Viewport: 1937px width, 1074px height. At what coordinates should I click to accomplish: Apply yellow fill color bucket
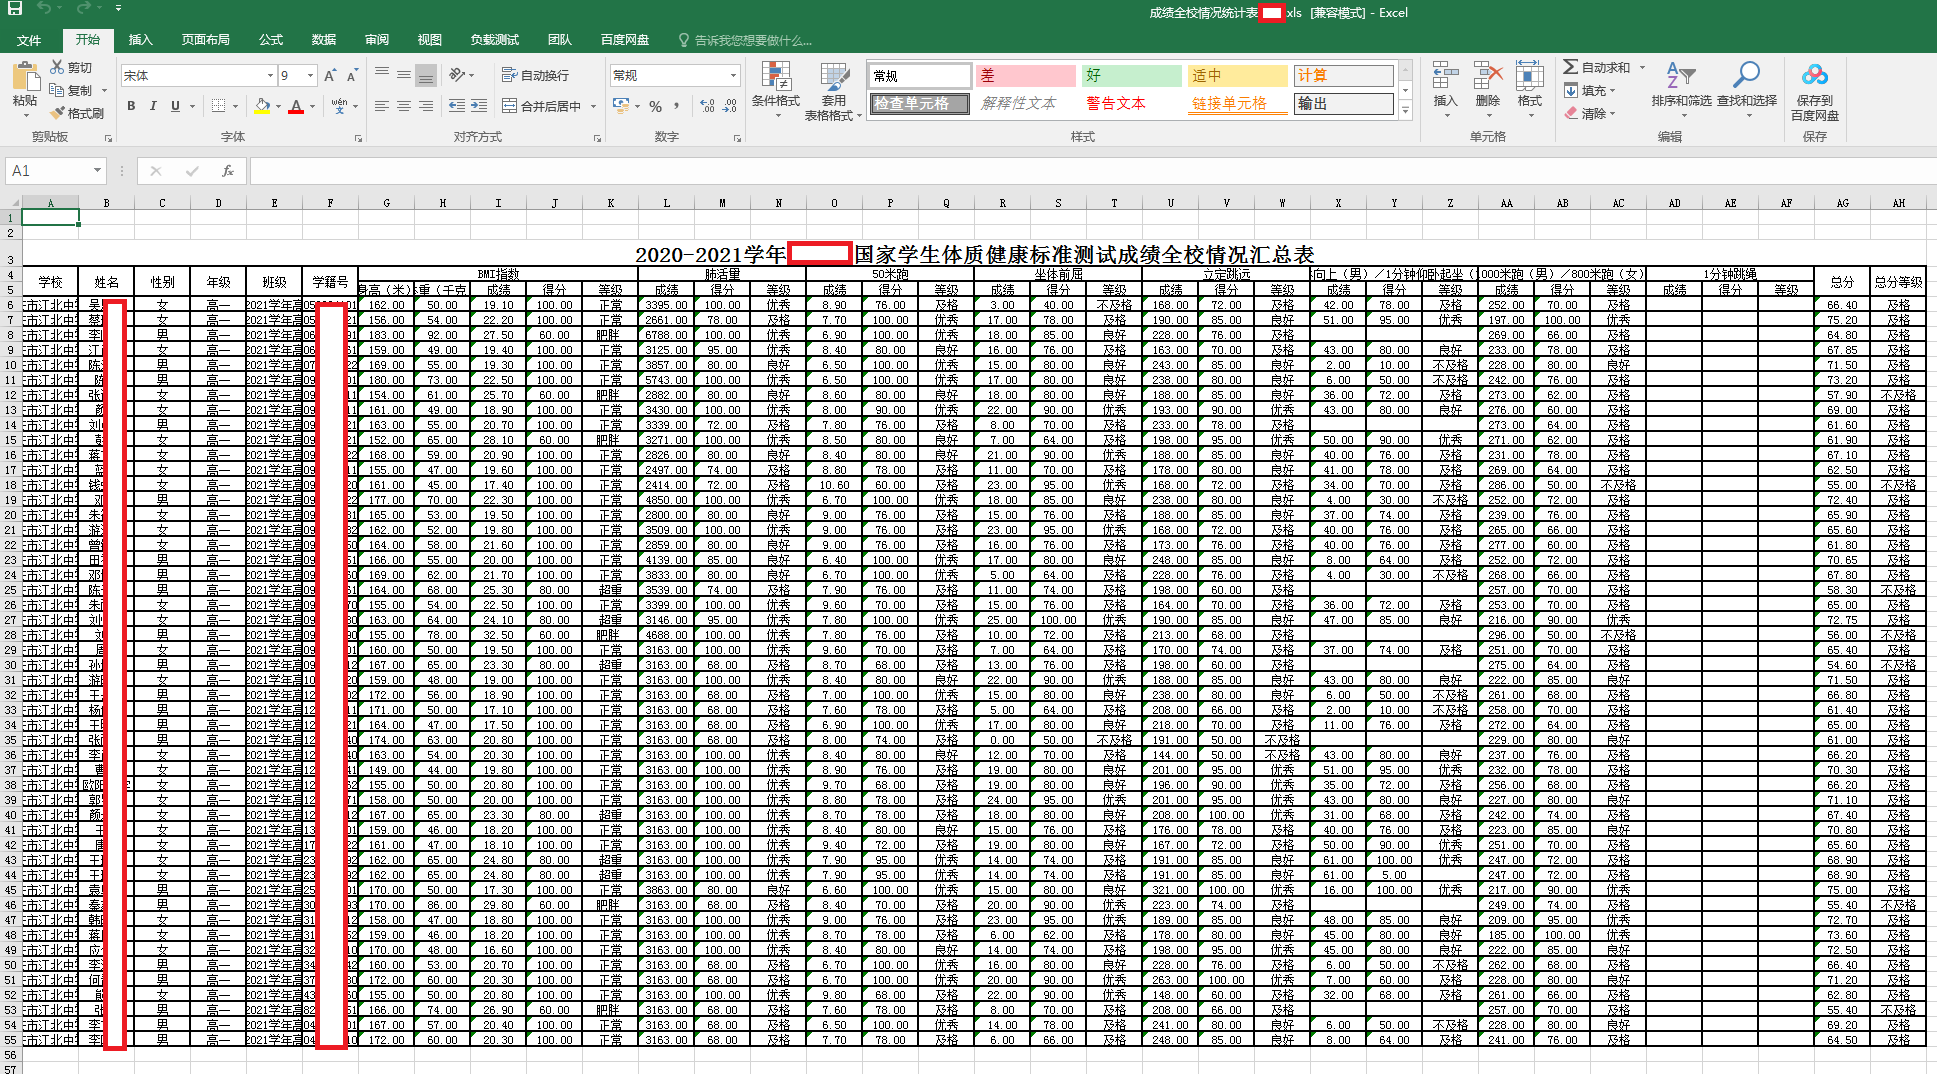click(x=262, y=106)
